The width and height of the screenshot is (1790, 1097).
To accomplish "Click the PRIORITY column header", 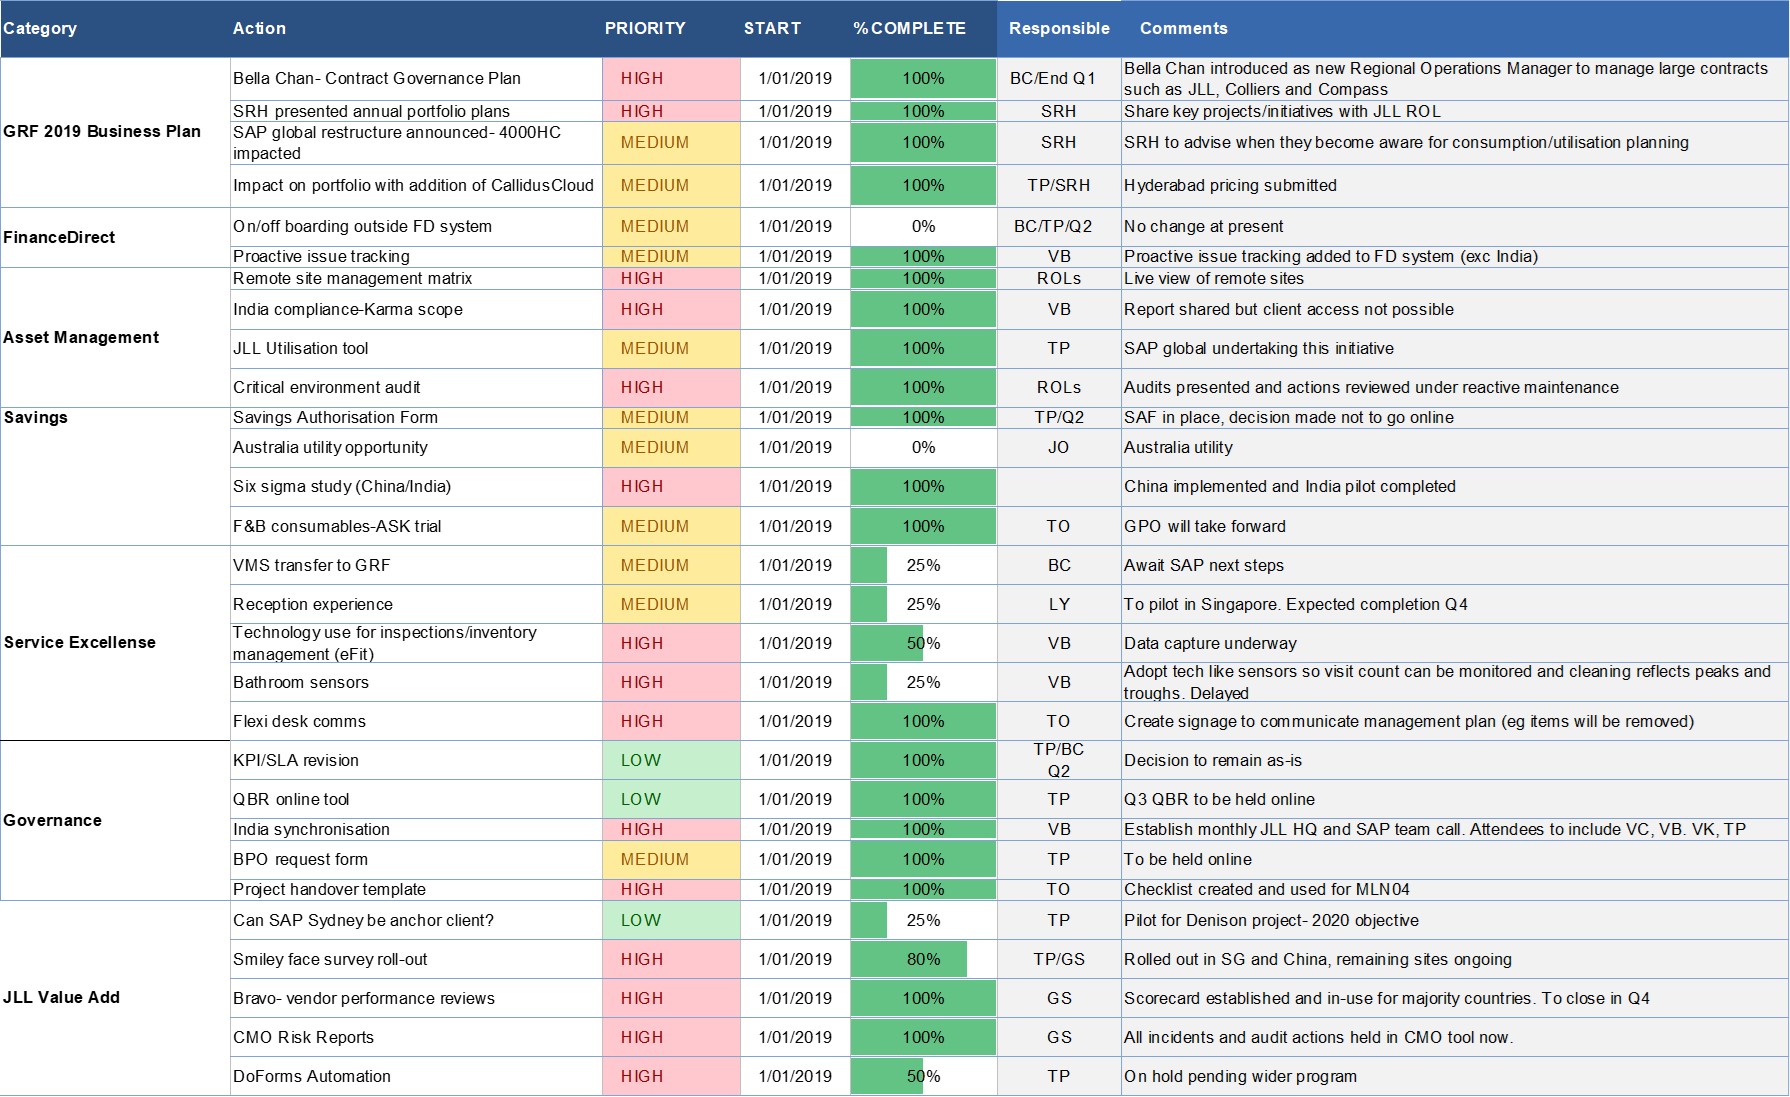I will tap(671, 28).
